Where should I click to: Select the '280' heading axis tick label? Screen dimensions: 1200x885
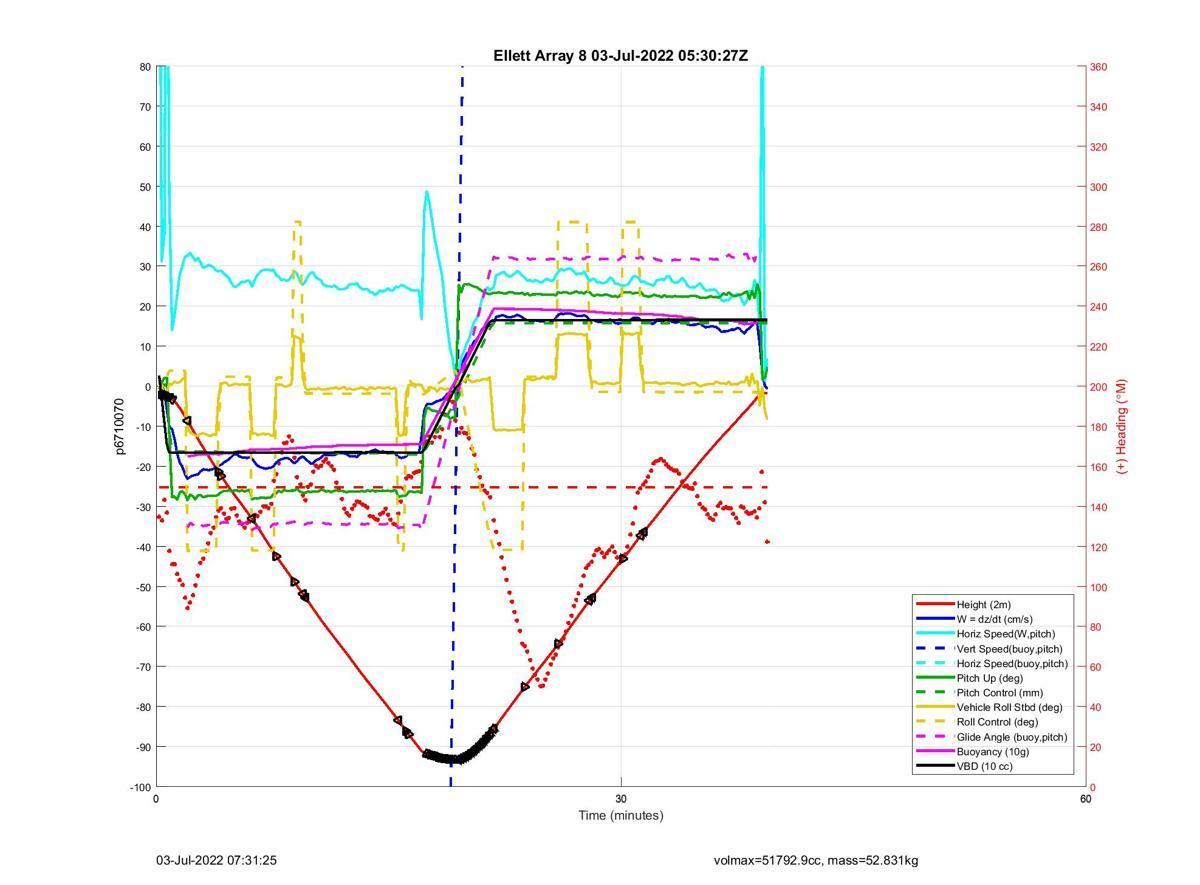click(1099, 227)
